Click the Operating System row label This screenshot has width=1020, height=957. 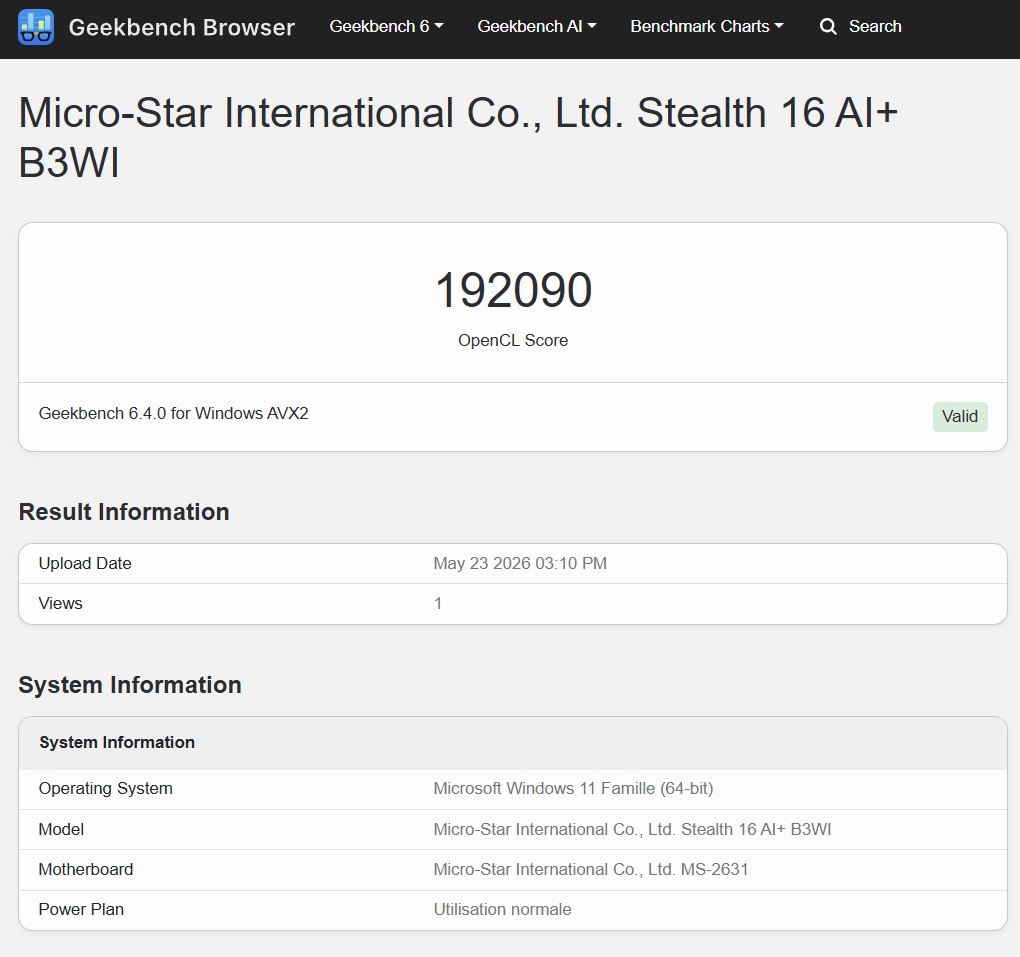click(x=105, y=789)
